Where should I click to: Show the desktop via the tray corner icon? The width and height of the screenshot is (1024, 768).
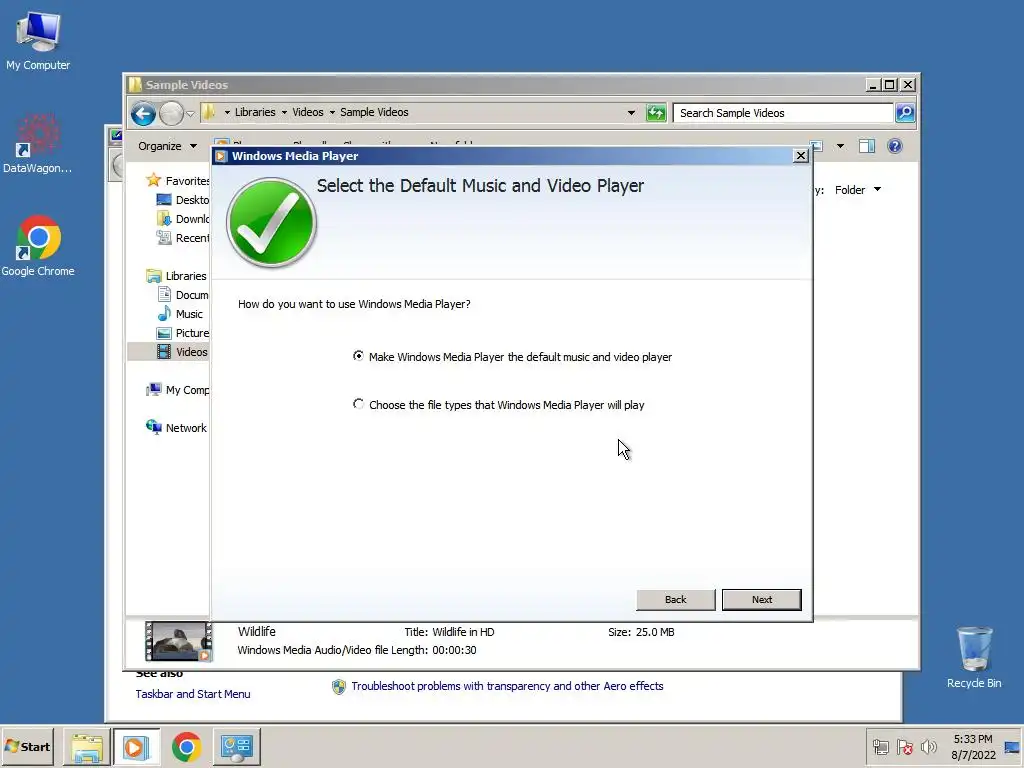click(1012, 747)
